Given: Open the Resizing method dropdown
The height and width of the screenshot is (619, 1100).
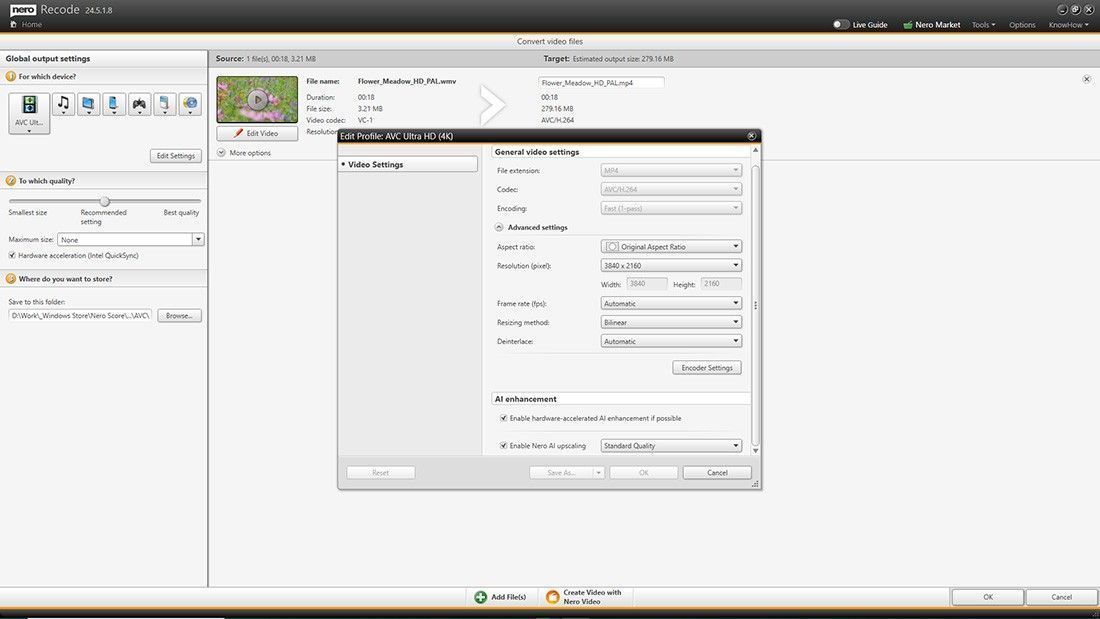Looking at the screenshot, I should pyautogui.click(x=671, y=323).
